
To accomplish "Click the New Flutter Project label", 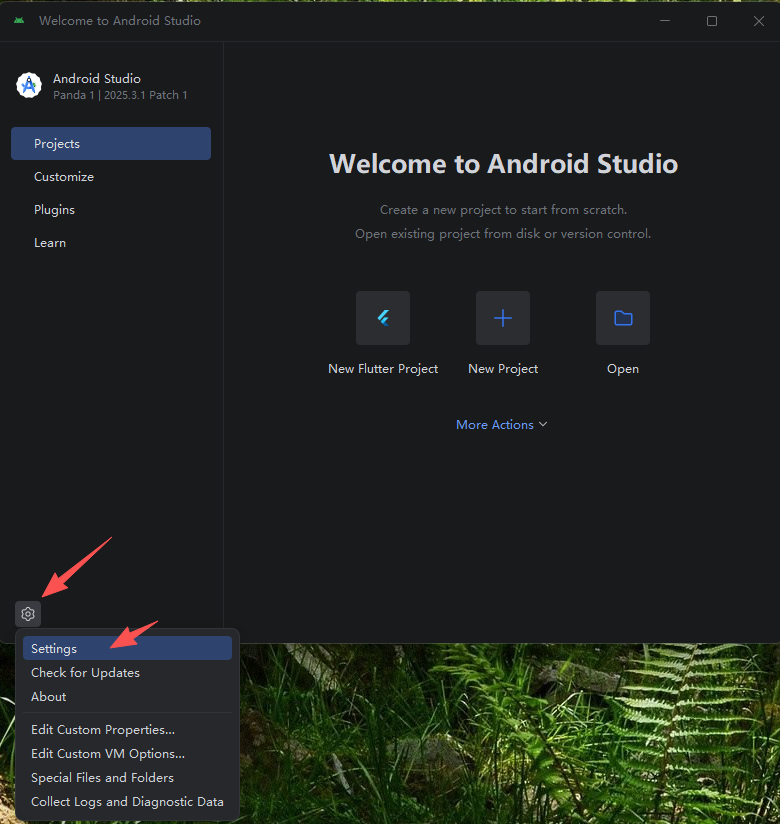I will click(383, 369).
